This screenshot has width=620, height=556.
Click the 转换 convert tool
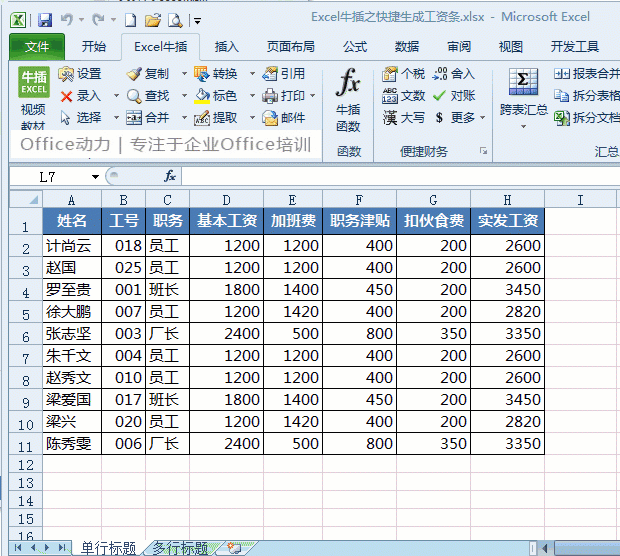[216, 74]
